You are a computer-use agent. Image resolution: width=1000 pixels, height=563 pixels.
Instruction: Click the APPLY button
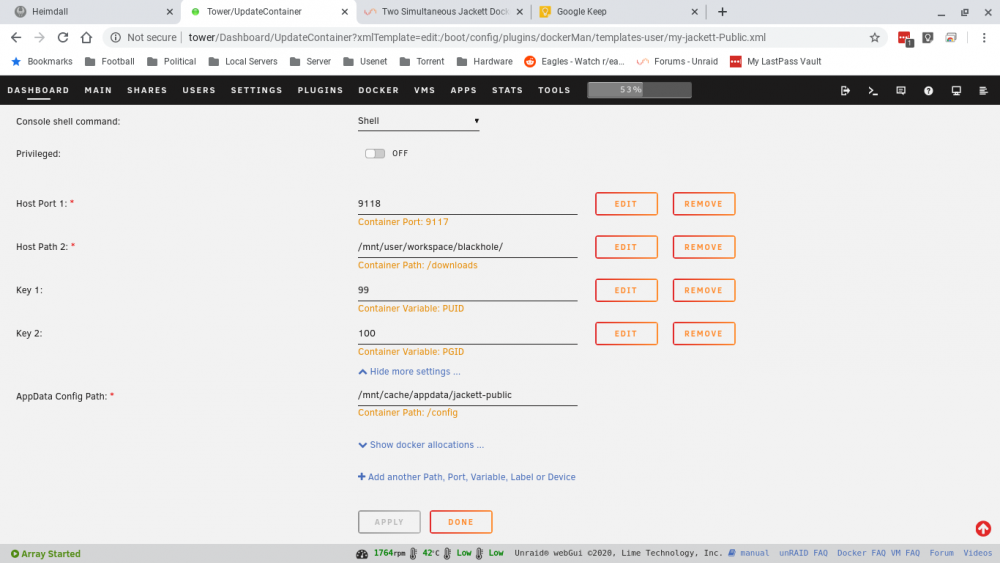389,522
